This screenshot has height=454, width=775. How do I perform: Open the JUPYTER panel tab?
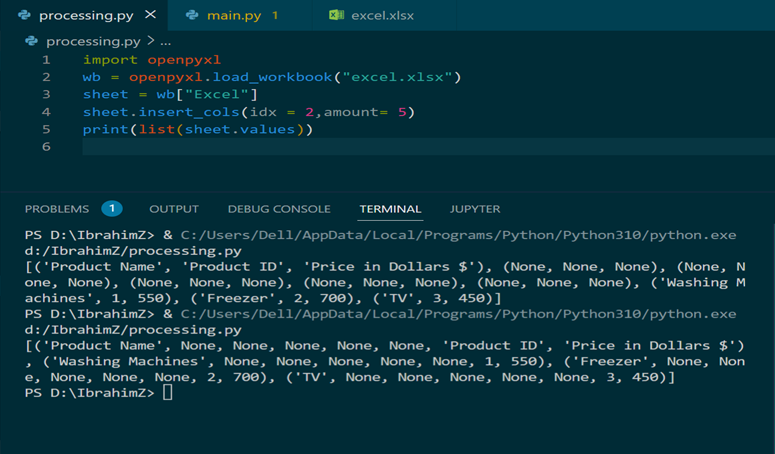(x=474, y=209)
